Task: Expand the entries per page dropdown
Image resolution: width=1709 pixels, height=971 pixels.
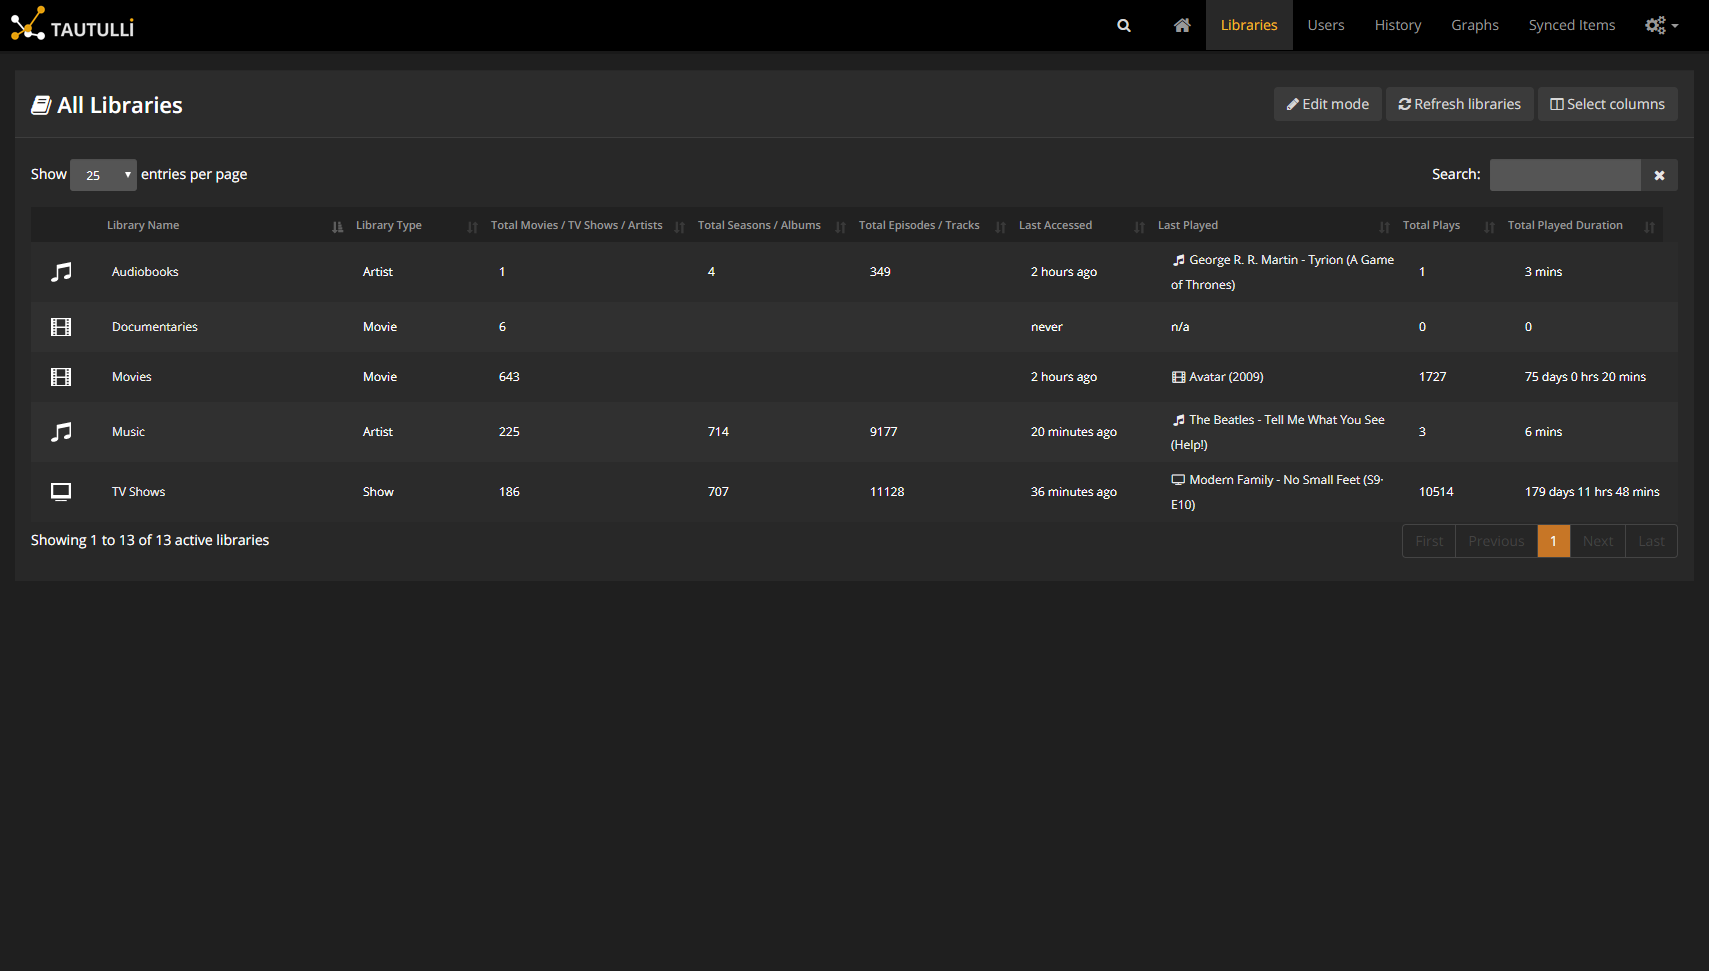Action: click(x=103, y=175)
